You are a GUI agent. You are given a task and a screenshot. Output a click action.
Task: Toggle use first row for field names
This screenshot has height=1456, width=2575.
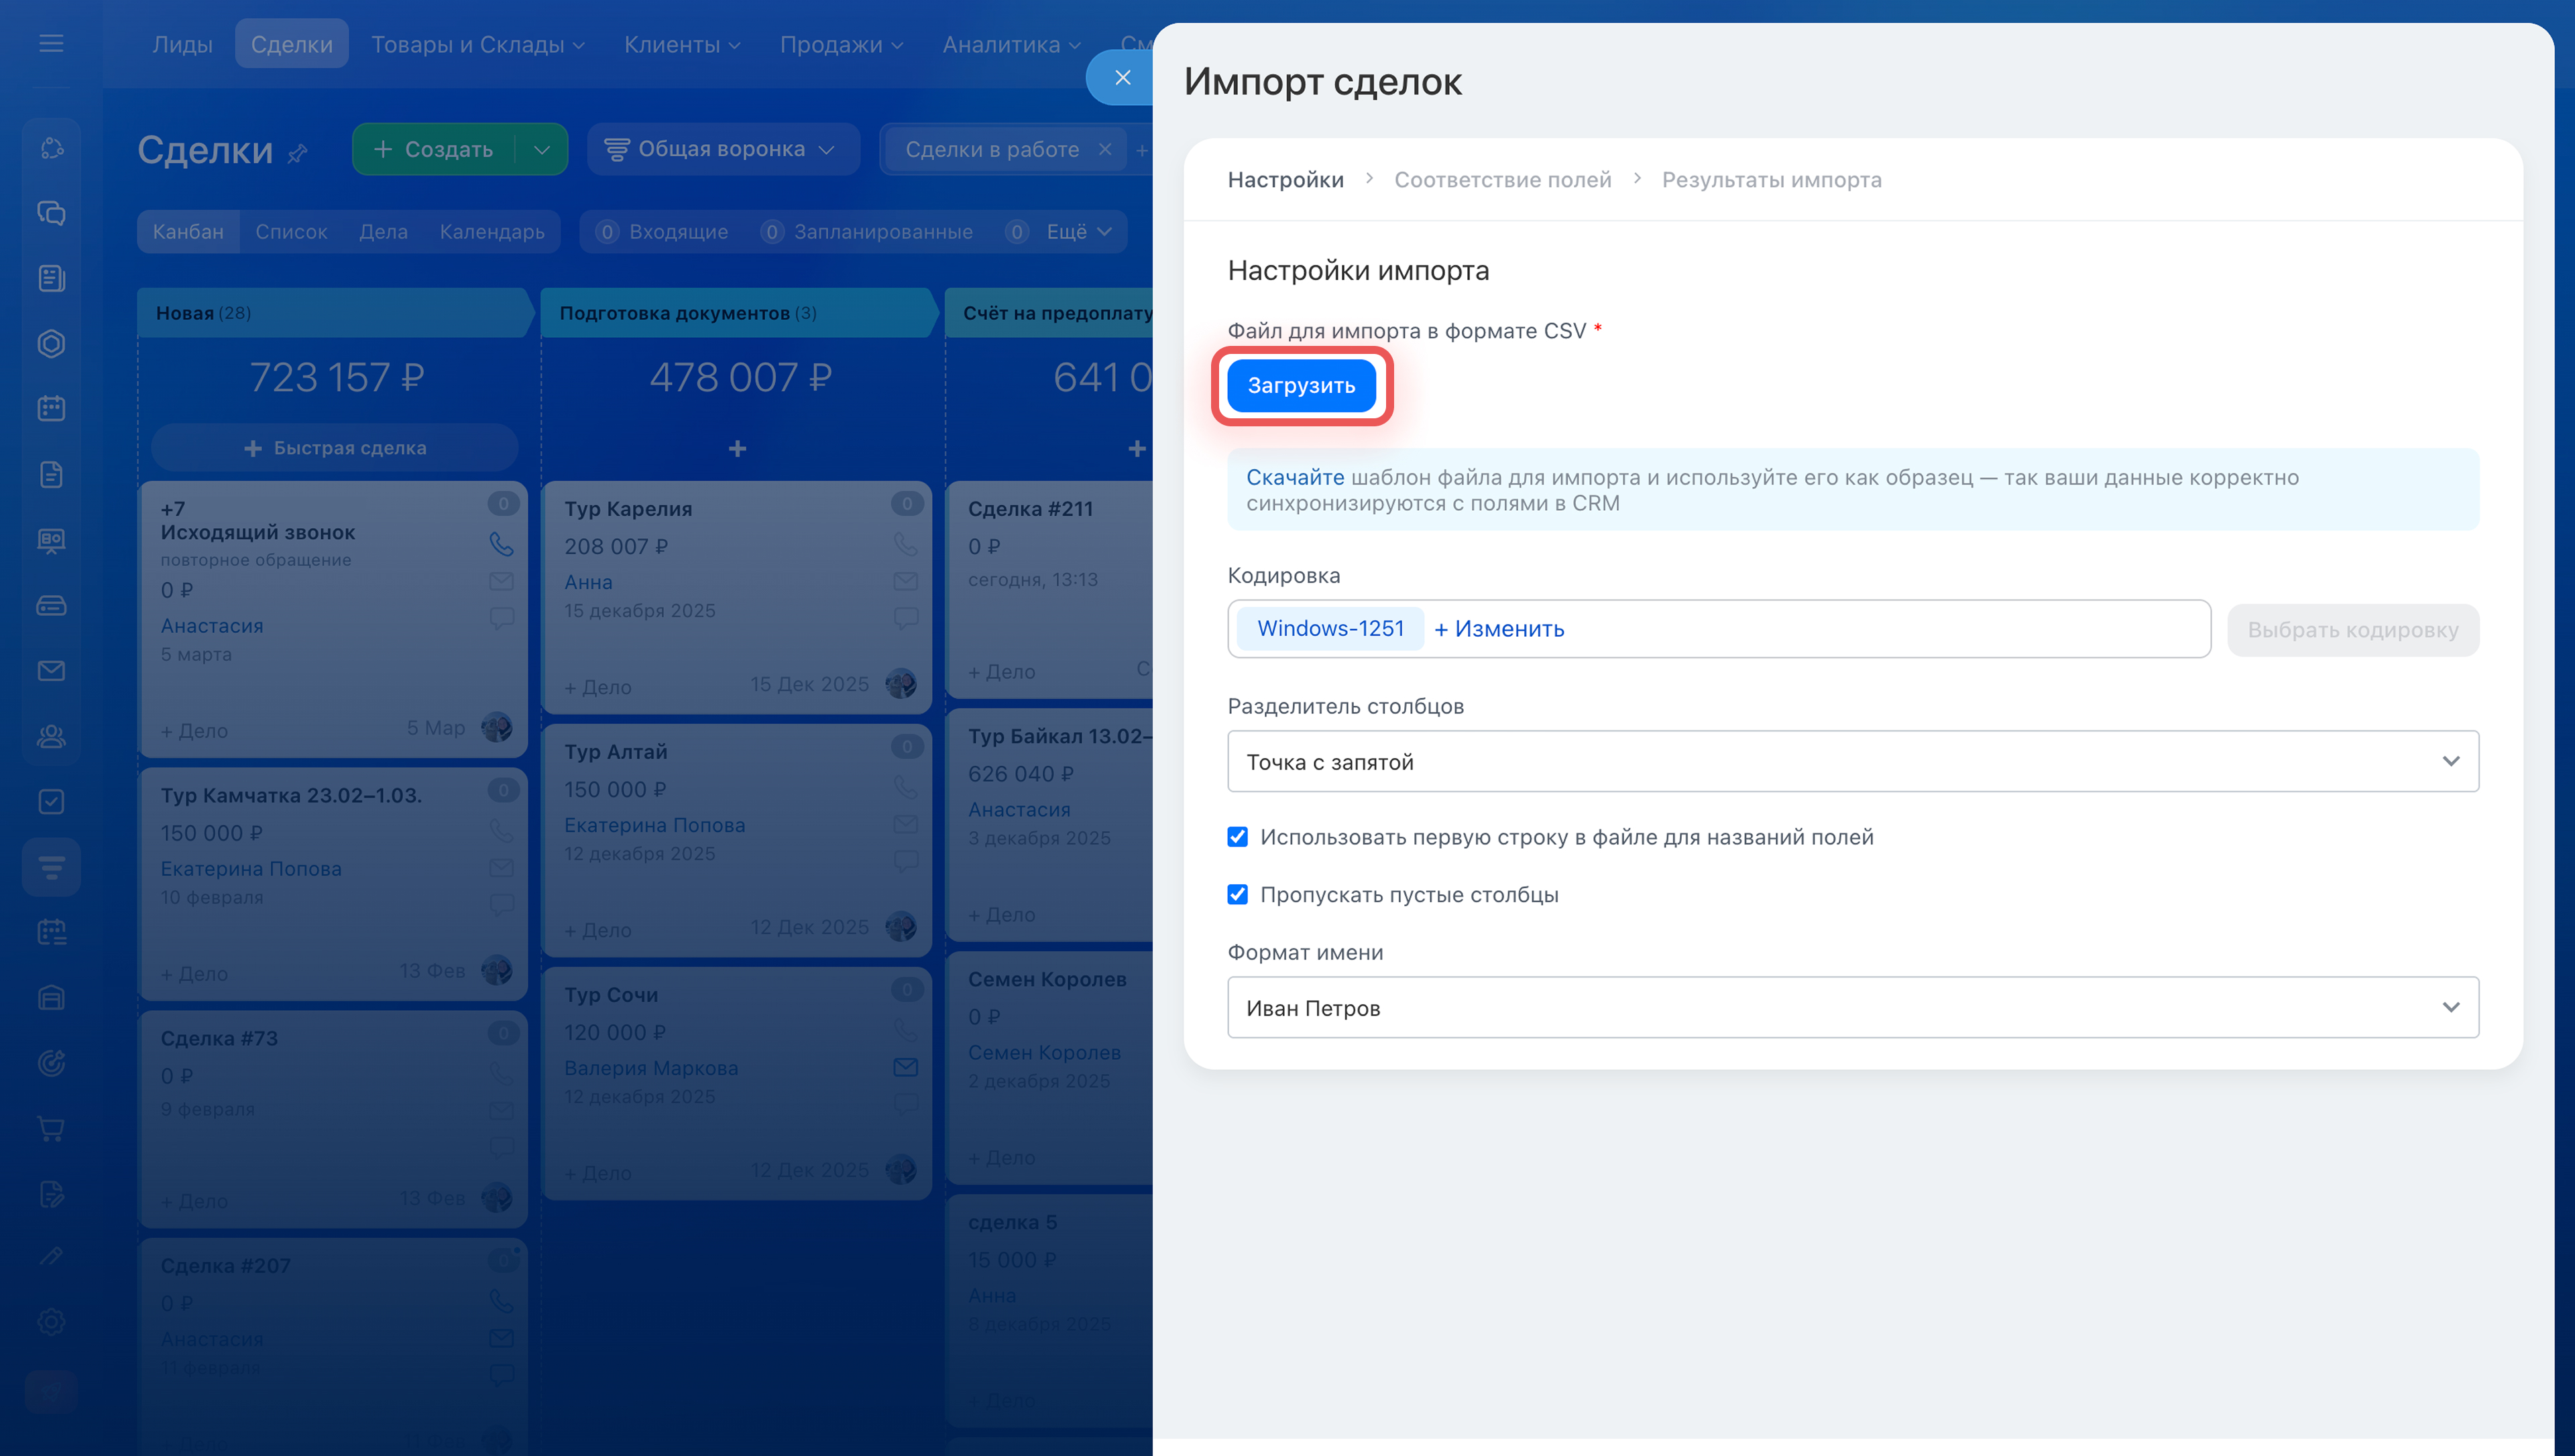(1237, 837)
